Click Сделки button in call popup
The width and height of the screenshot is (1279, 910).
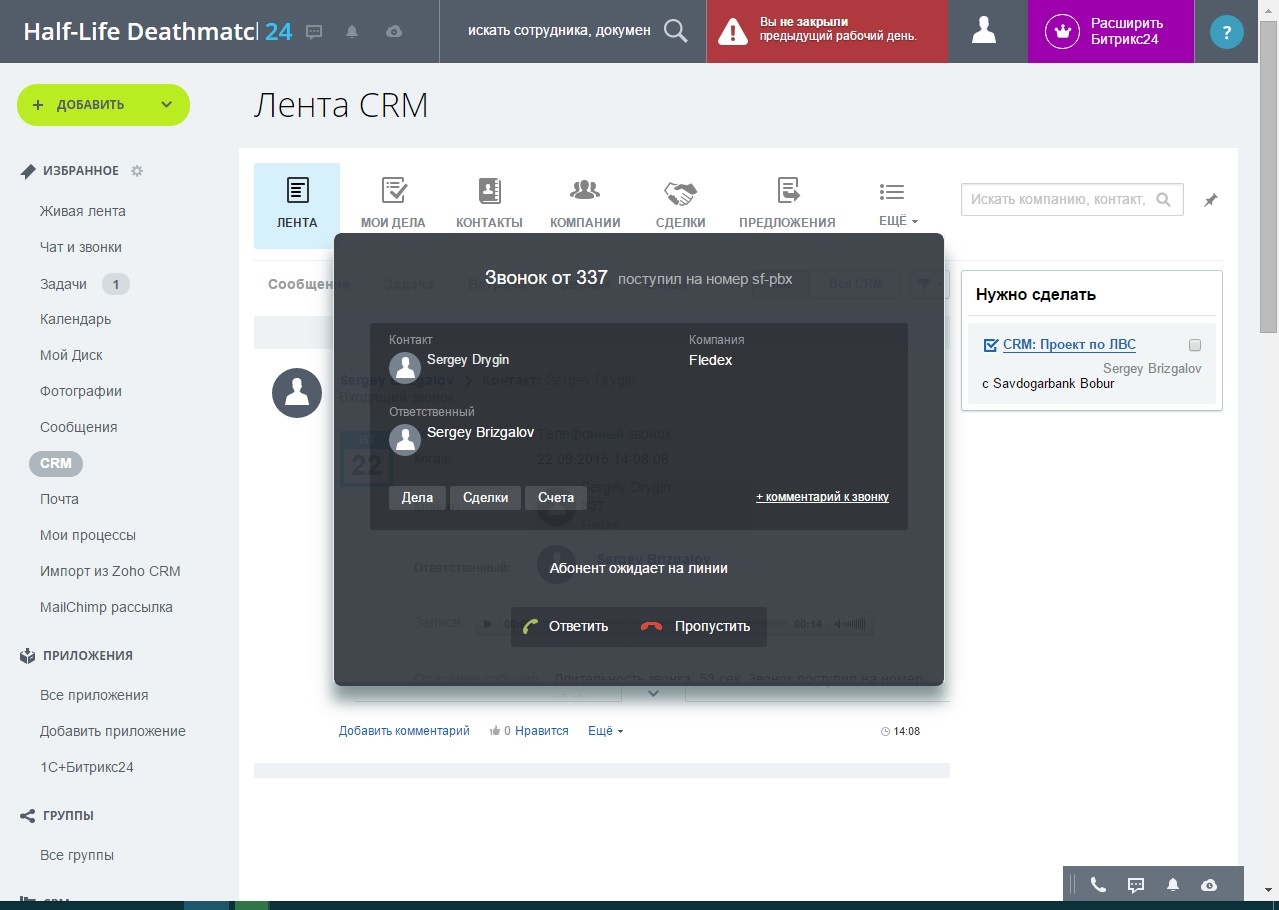tap(485, 497)
